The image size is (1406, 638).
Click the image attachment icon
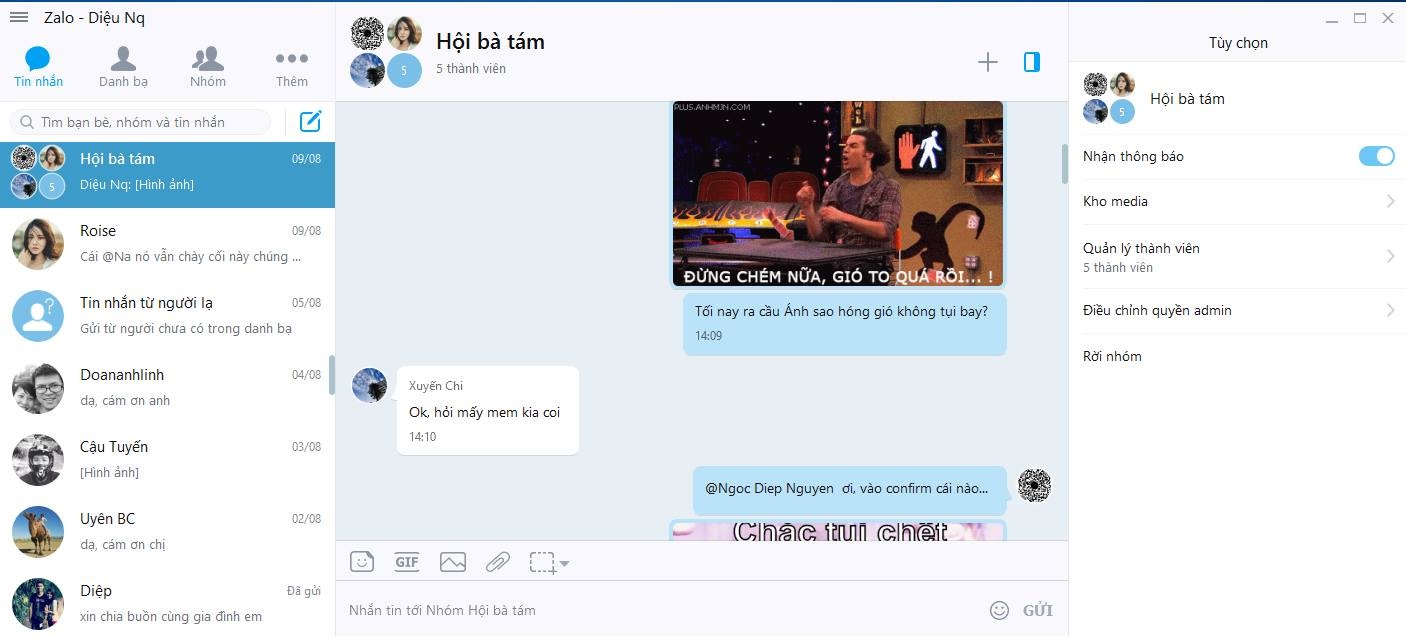coord(452,562)
